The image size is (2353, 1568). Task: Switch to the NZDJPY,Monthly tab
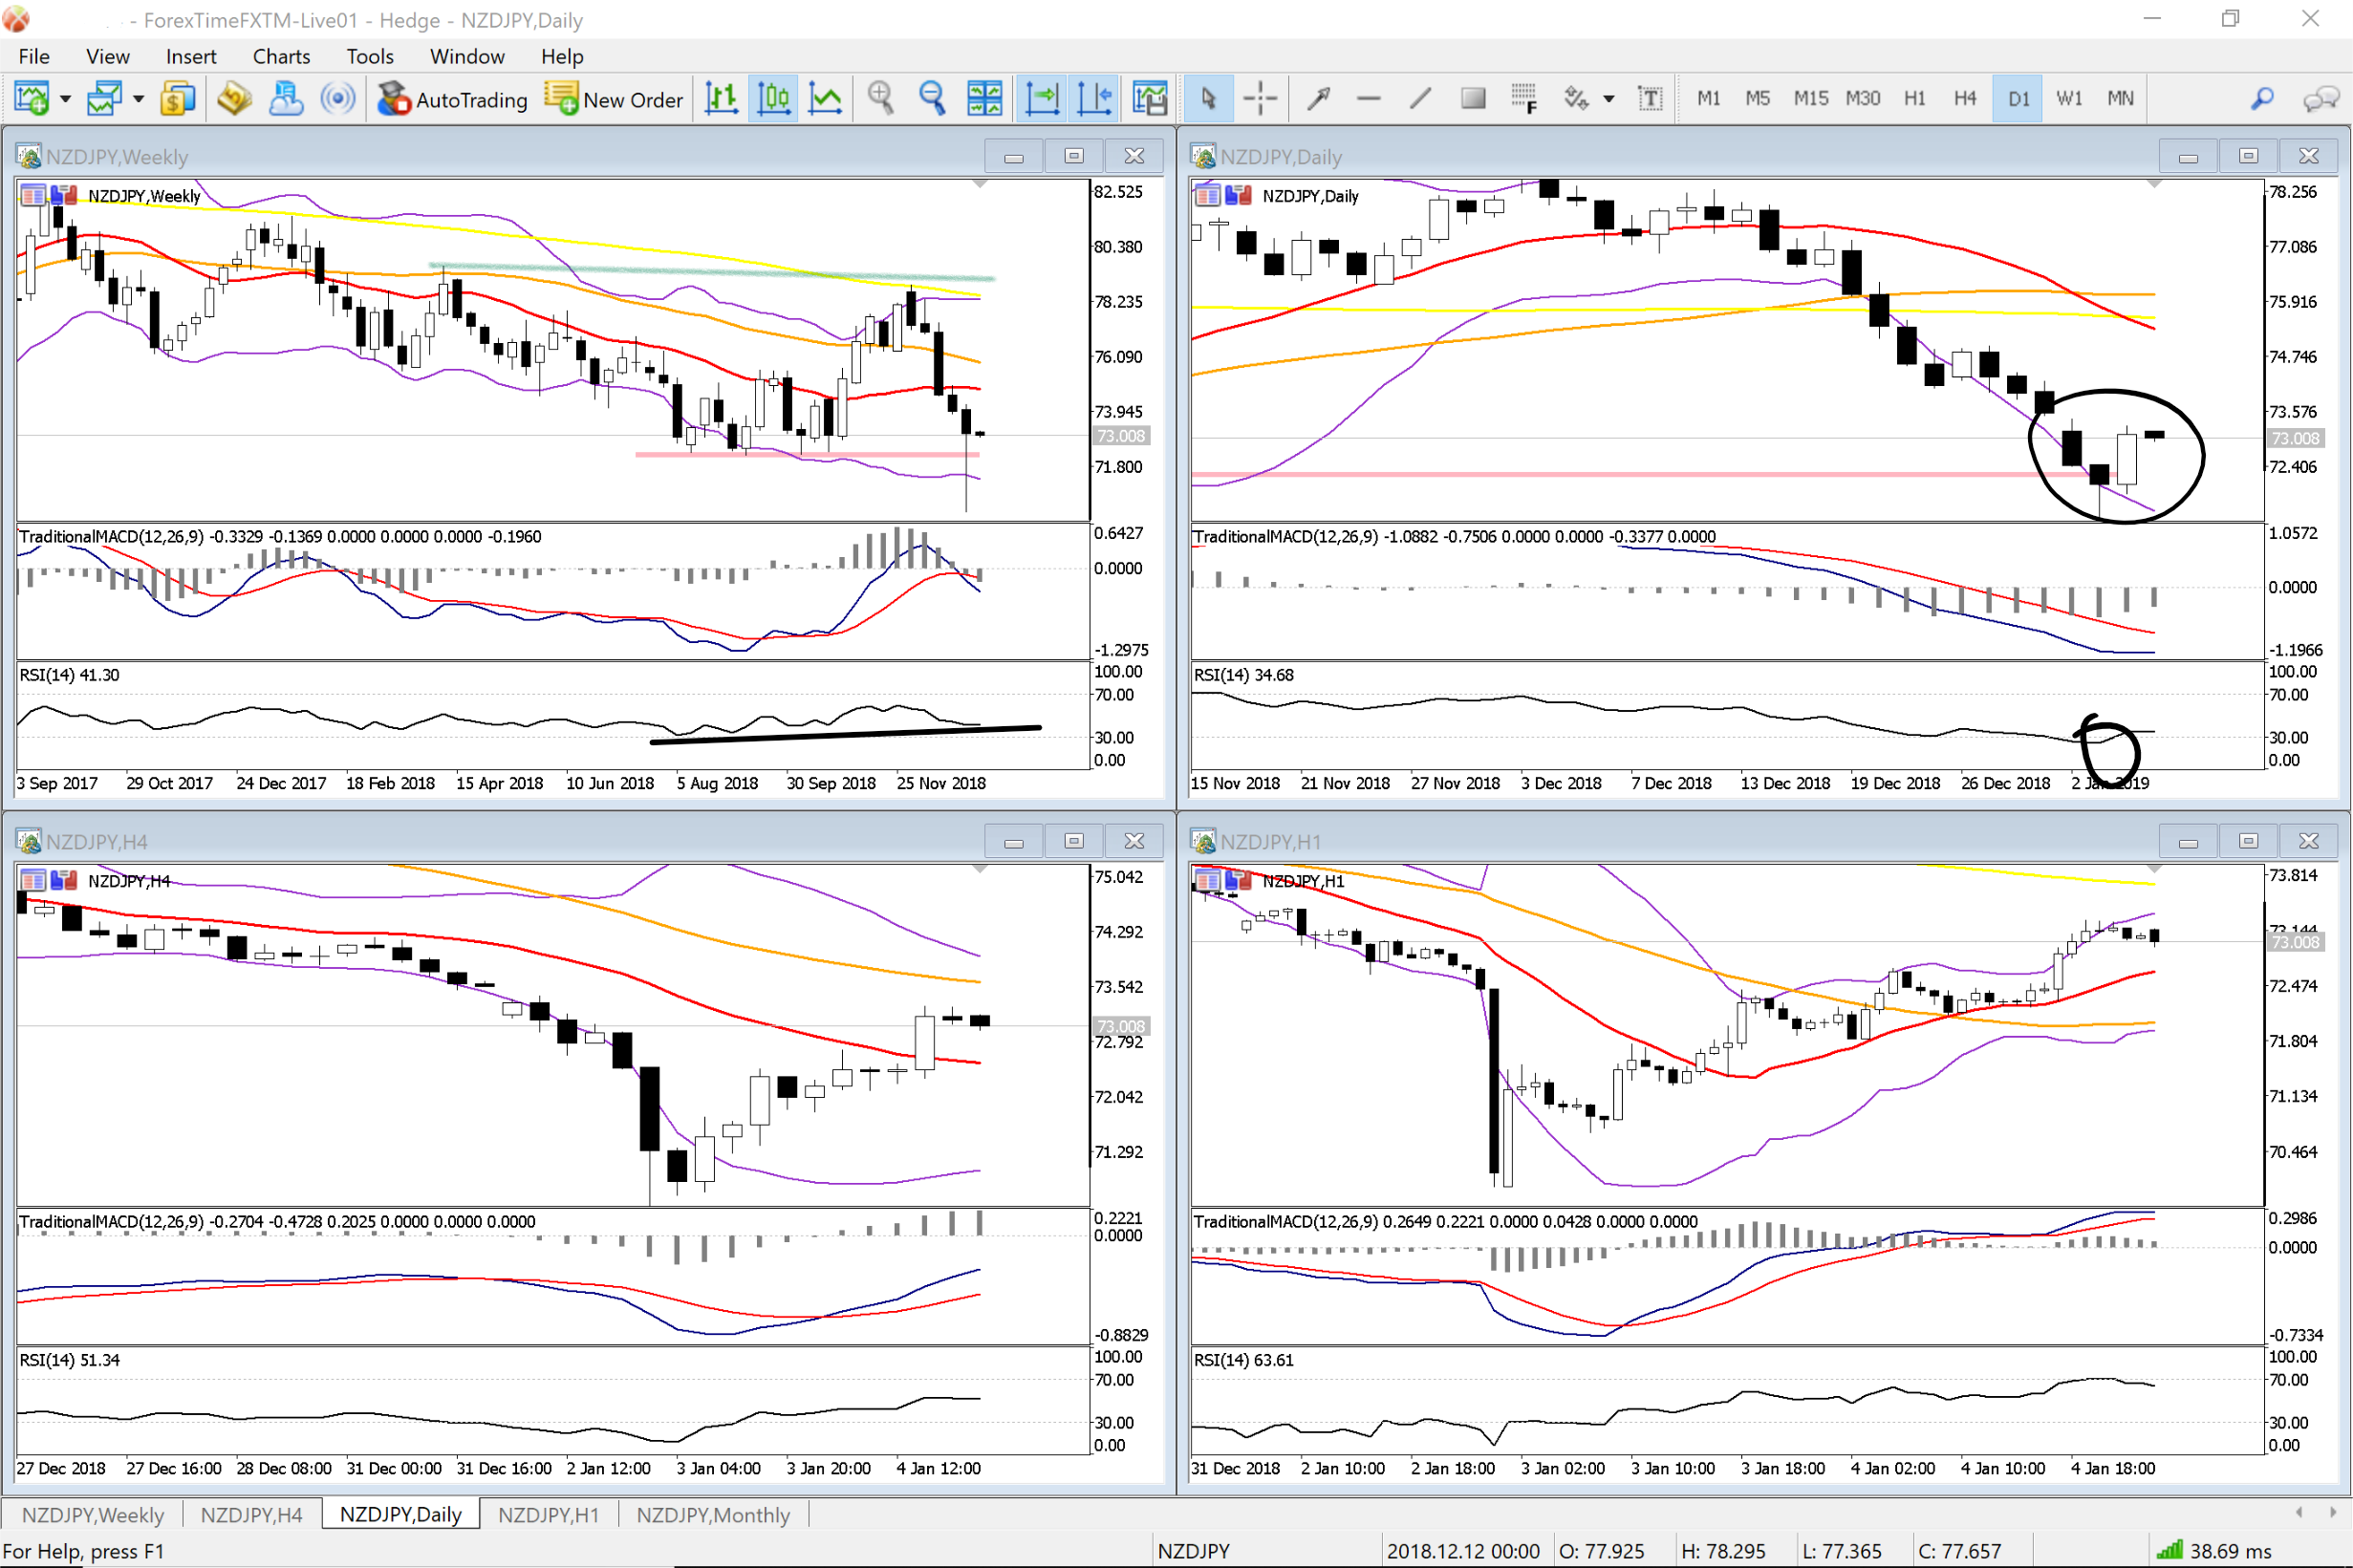(713, 1515)
